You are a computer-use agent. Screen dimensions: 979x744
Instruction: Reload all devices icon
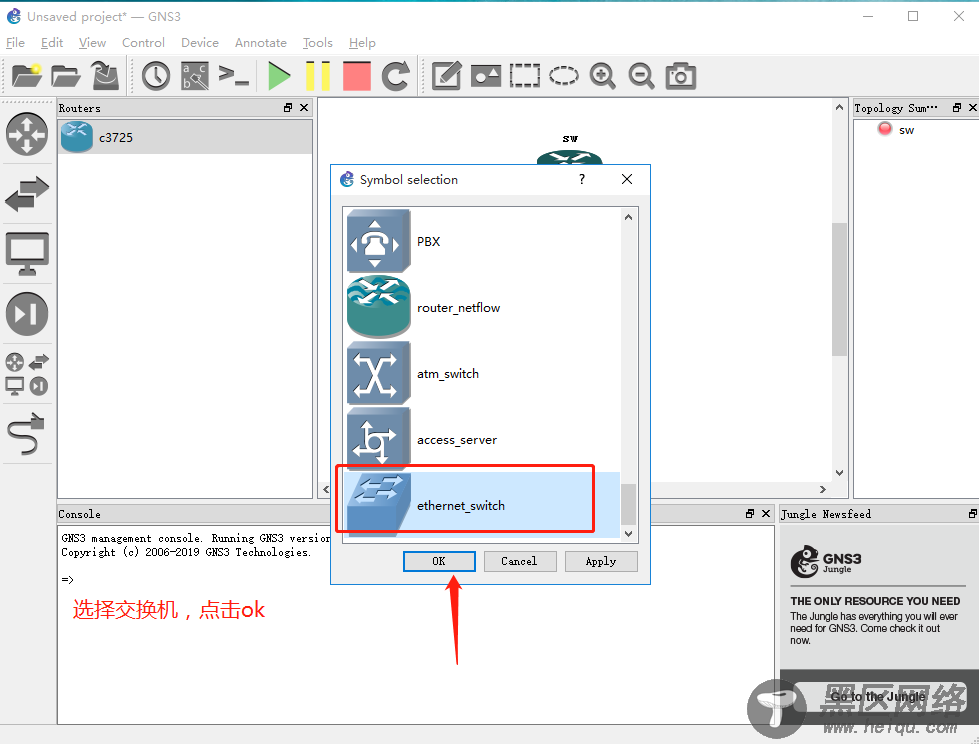(396, 76)
